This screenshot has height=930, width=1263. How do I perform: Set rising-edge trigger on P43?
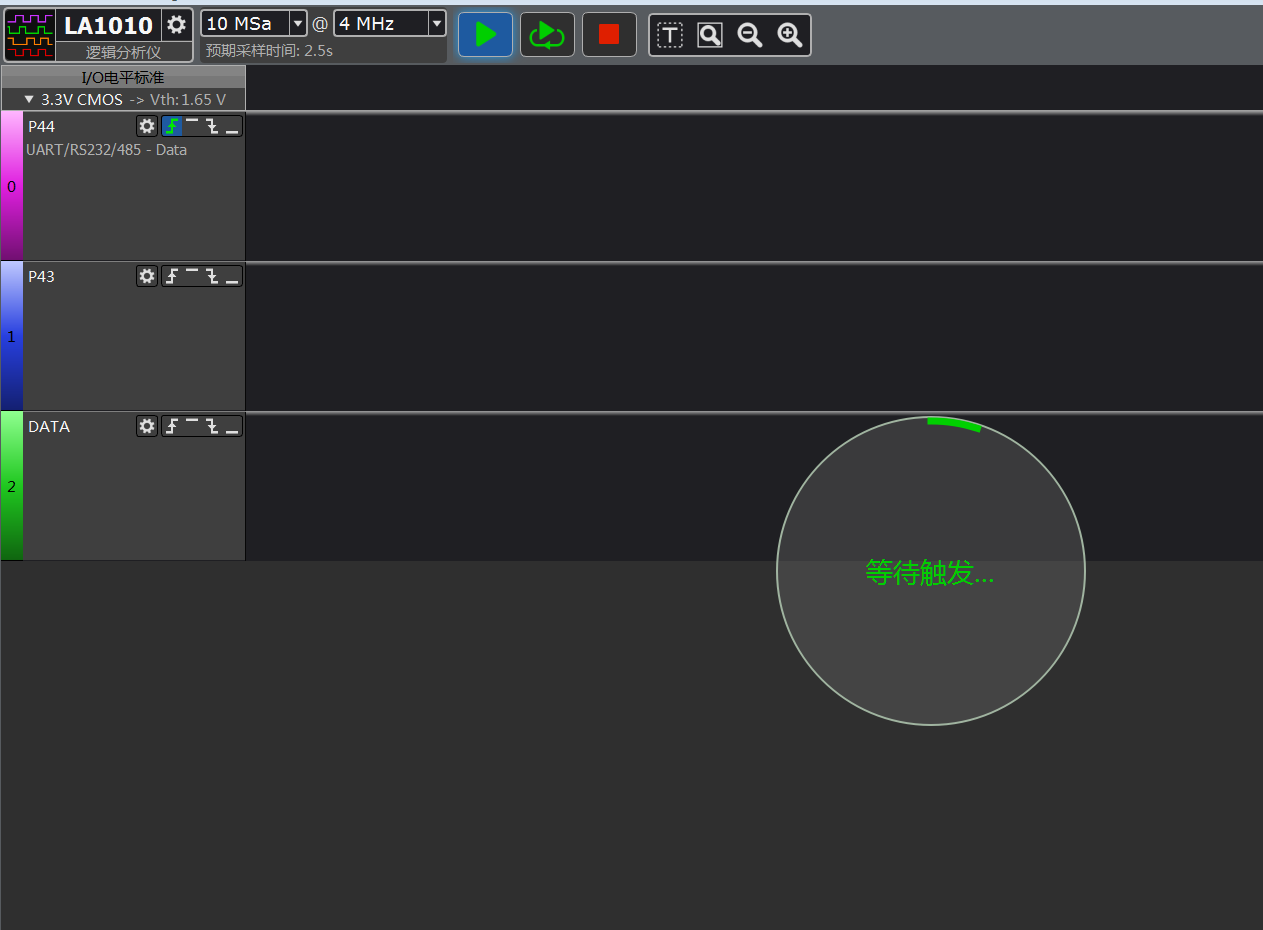pyautogui.click(x=172, y=276)
